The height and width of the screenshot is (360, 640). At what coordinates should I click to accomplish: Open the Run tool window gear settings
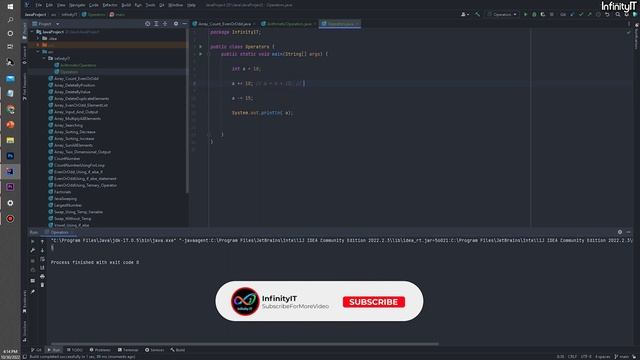click(x=620, y=232)
